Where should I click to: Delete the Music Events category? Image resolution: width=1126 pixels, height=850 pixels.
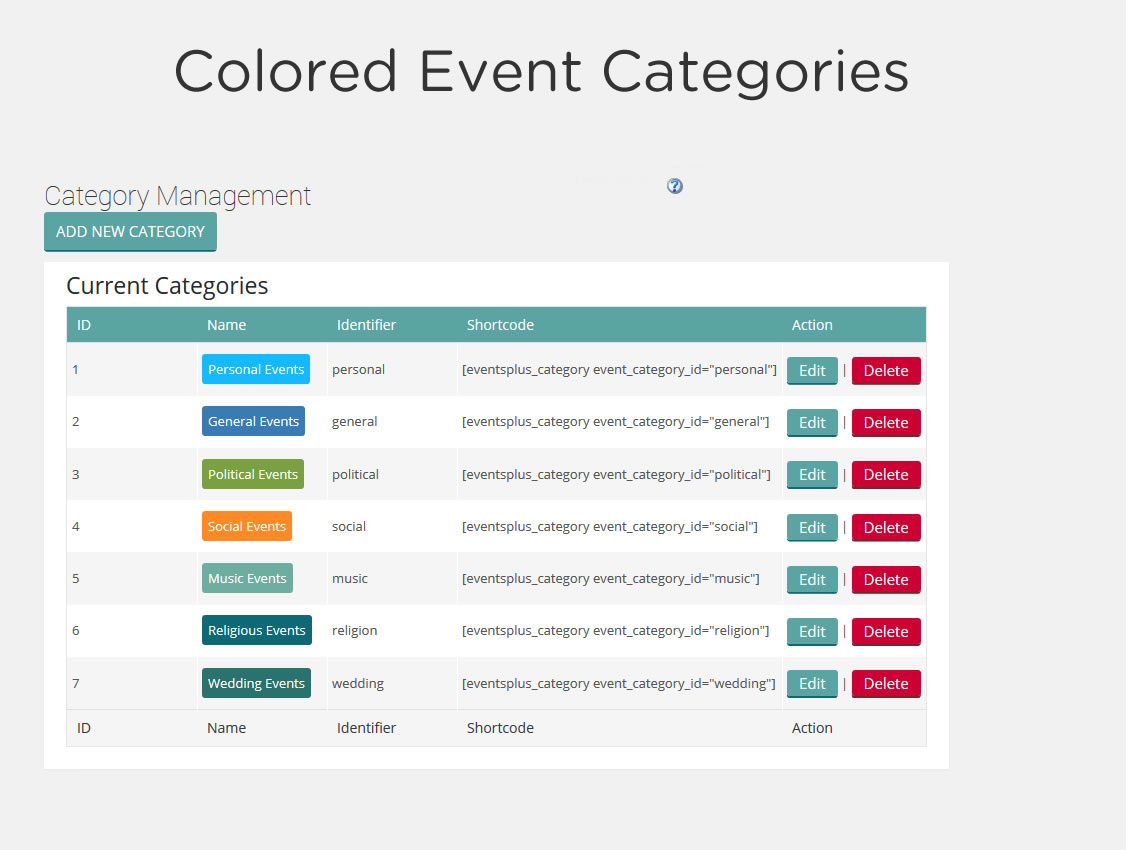coord(885,579)
